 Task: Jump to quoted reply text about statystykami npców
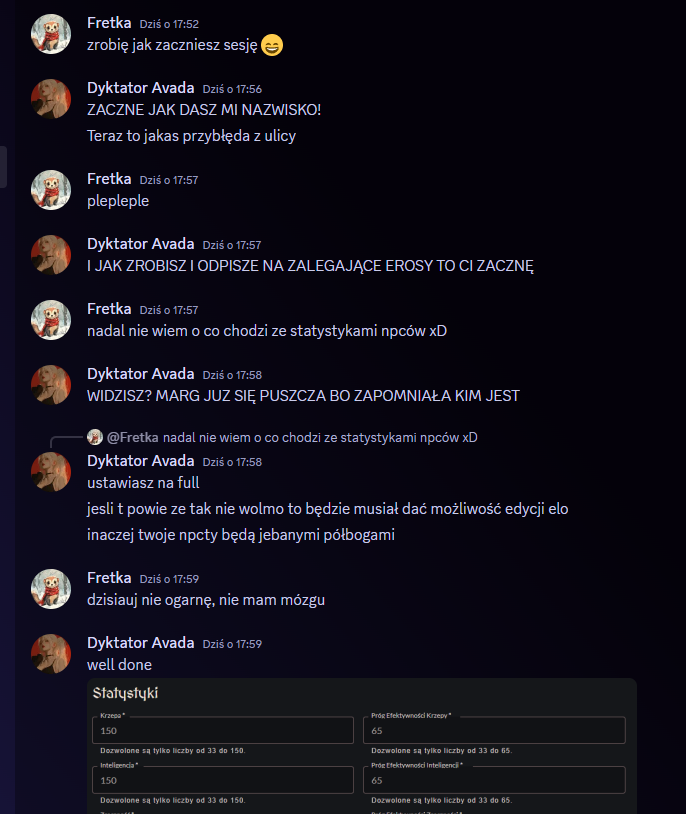[320, 438]
